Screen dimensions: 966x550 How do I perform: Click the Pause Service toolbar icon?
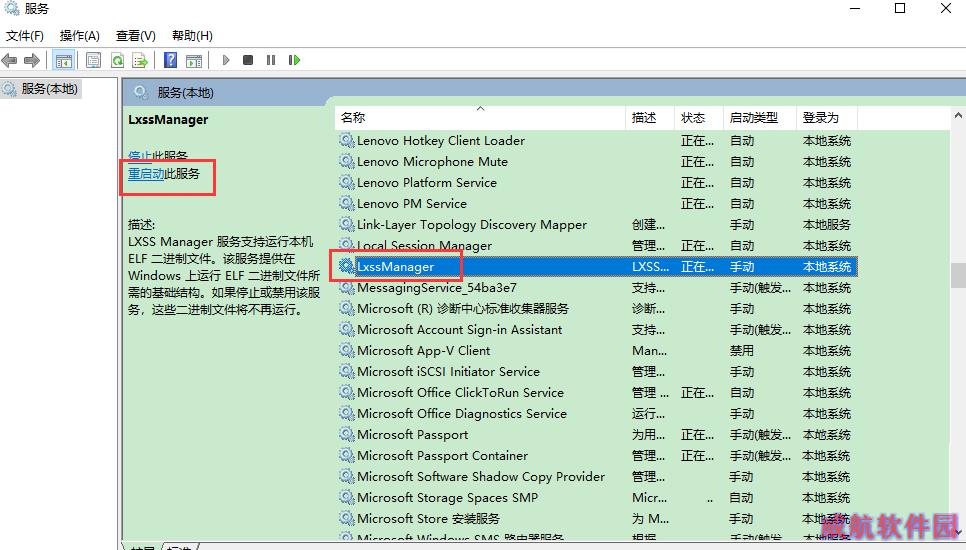click(271, 60)
